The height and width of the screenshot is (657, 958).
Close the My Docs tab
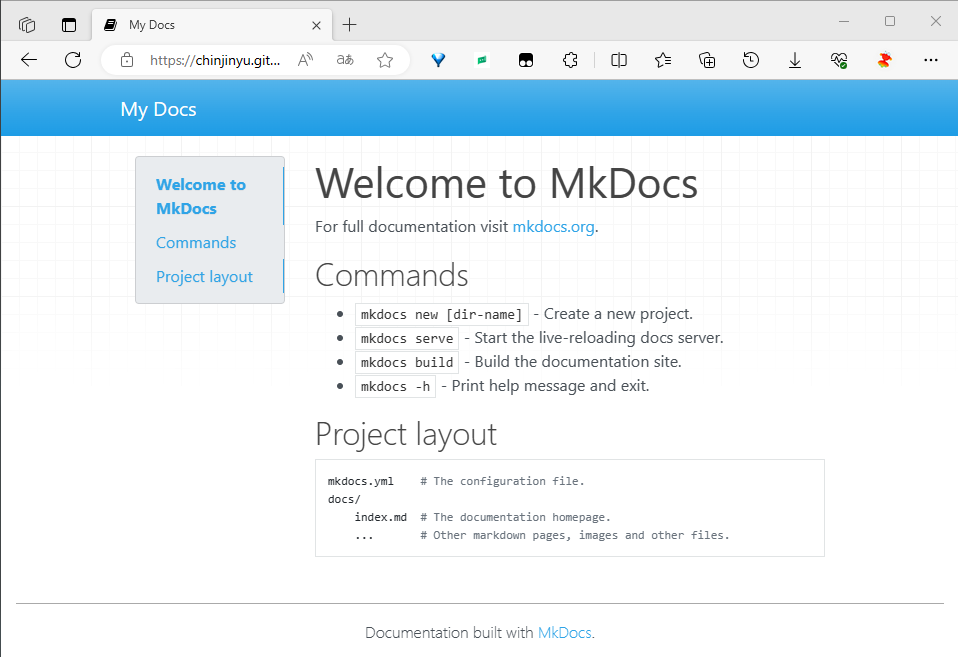(x=316, y=25)
